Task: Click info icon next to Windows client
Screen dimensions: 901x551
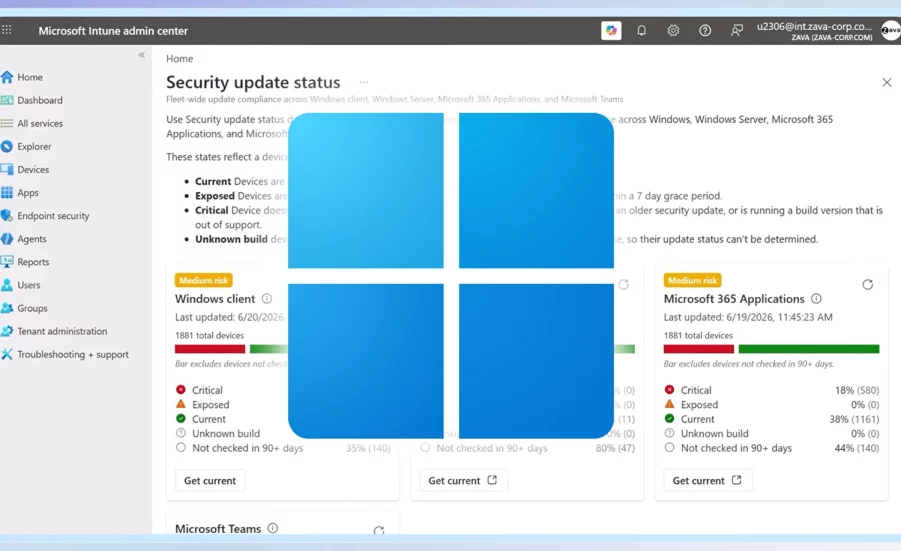Action: [x=267, y=298]
